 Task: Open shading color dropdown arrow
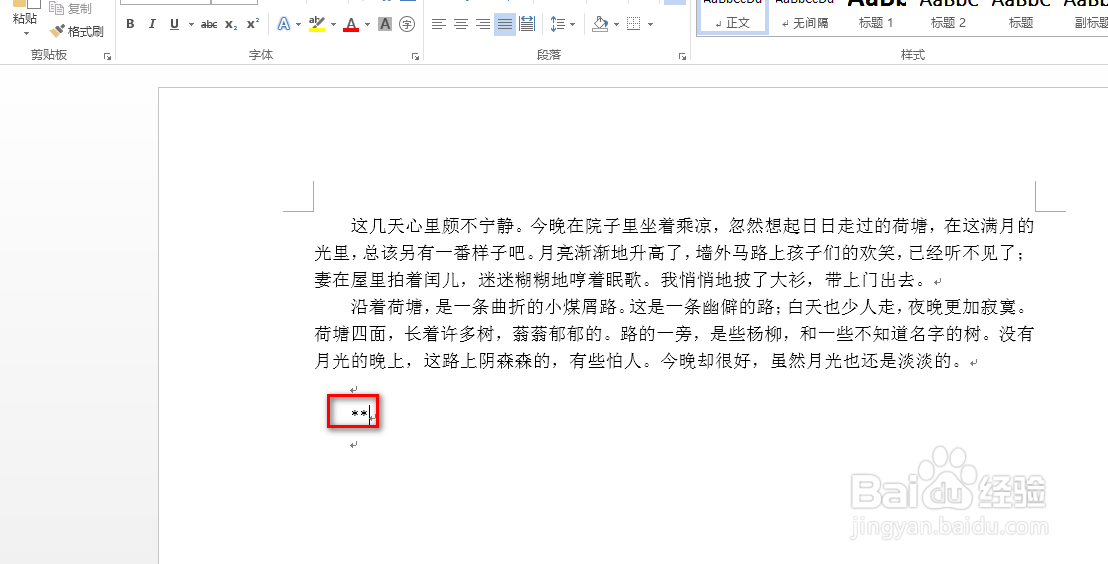(616, 25)
